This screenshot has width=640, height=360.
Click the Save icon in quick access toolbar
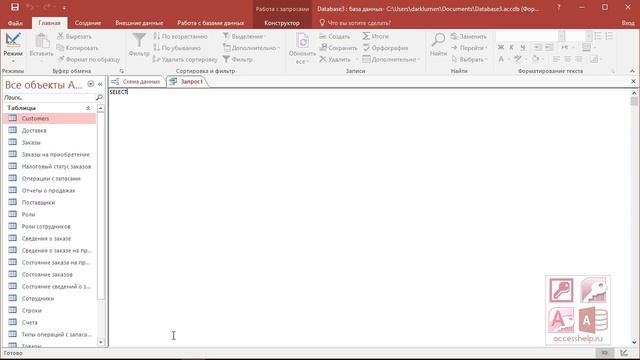click(15, 7)
